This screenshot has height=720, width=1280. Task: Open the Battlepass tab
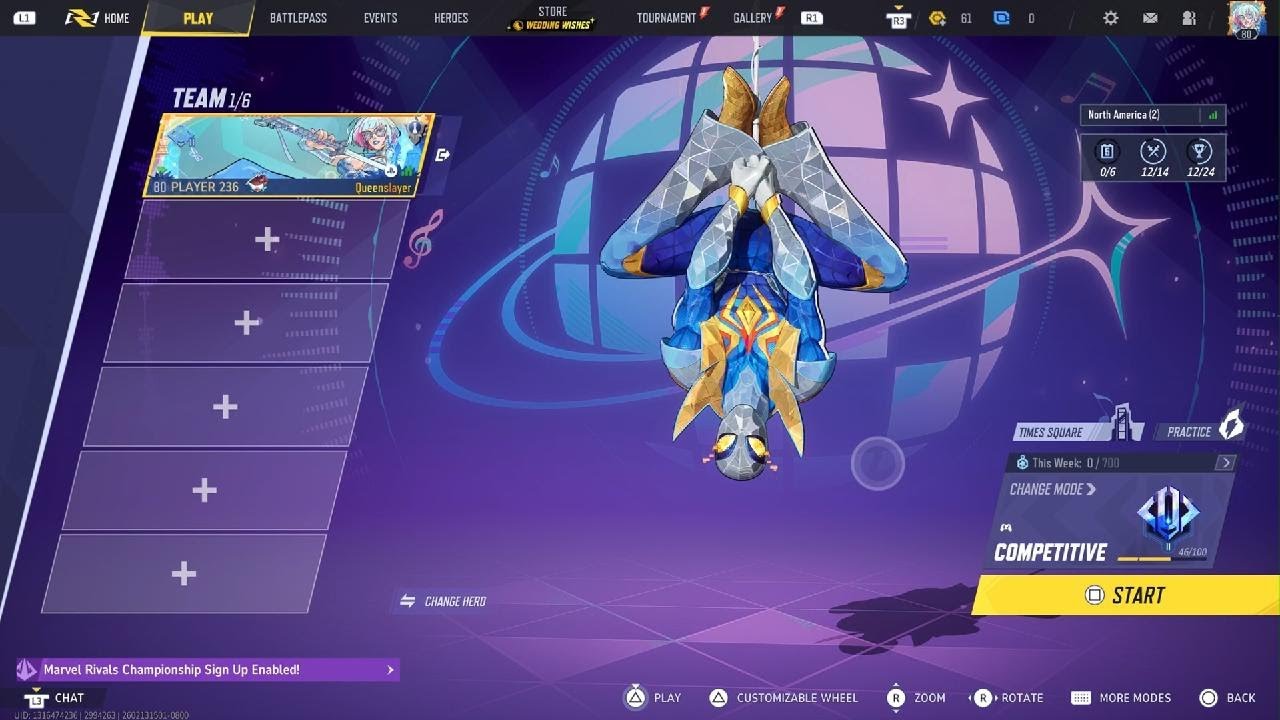coord(298,18)
